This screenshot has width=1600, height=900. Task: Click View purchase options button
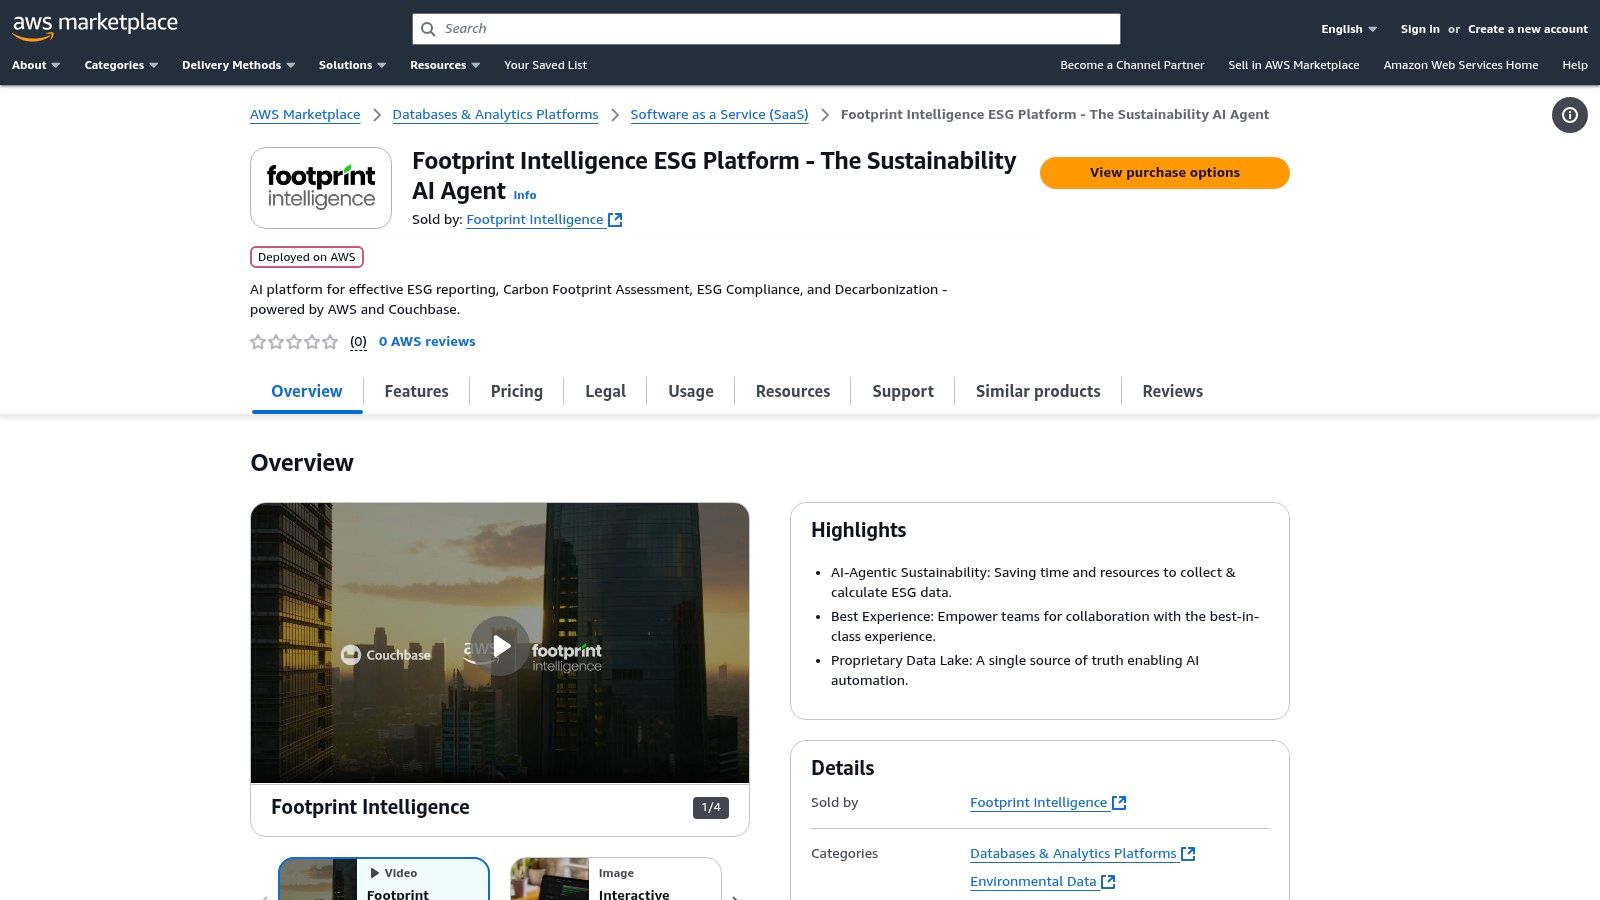point(1165,173)
